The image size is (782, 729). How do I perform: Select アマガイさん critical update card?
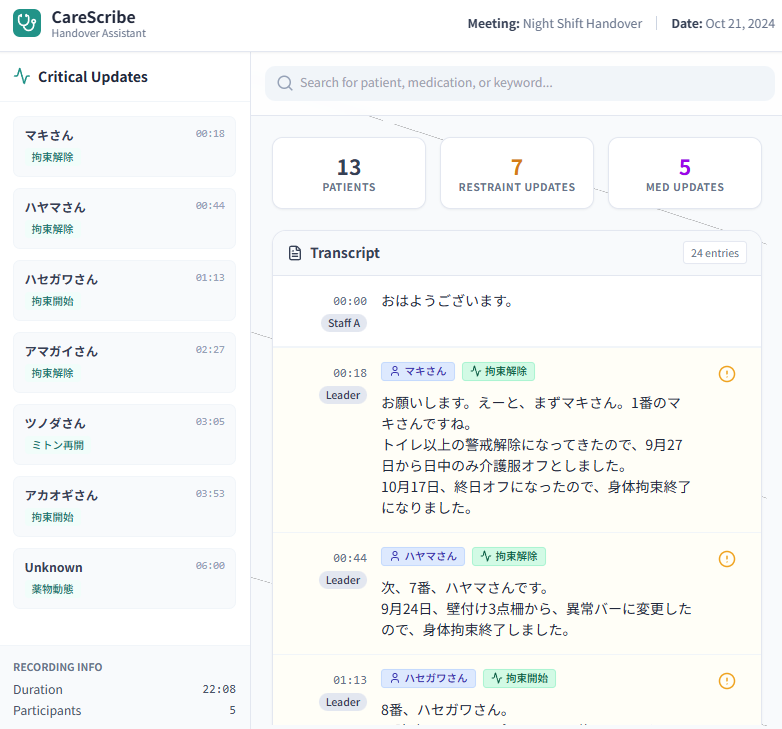[124, 362]
